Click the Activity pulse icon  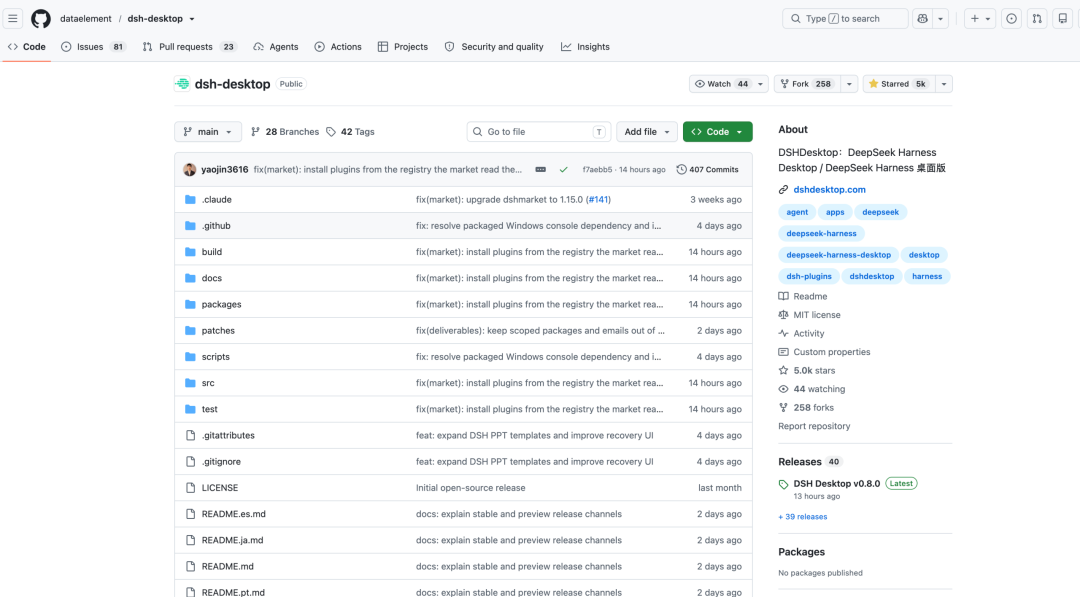point(783,333)
